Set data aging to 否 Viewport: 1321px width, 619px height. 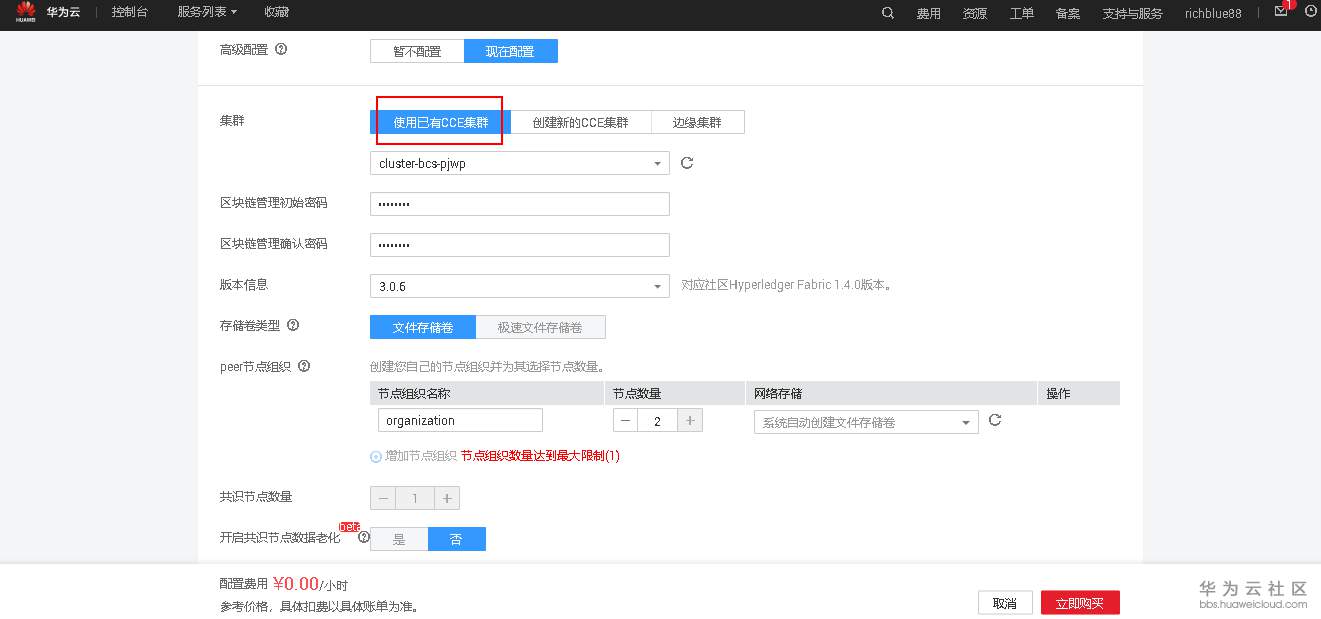tap(456, 539)
